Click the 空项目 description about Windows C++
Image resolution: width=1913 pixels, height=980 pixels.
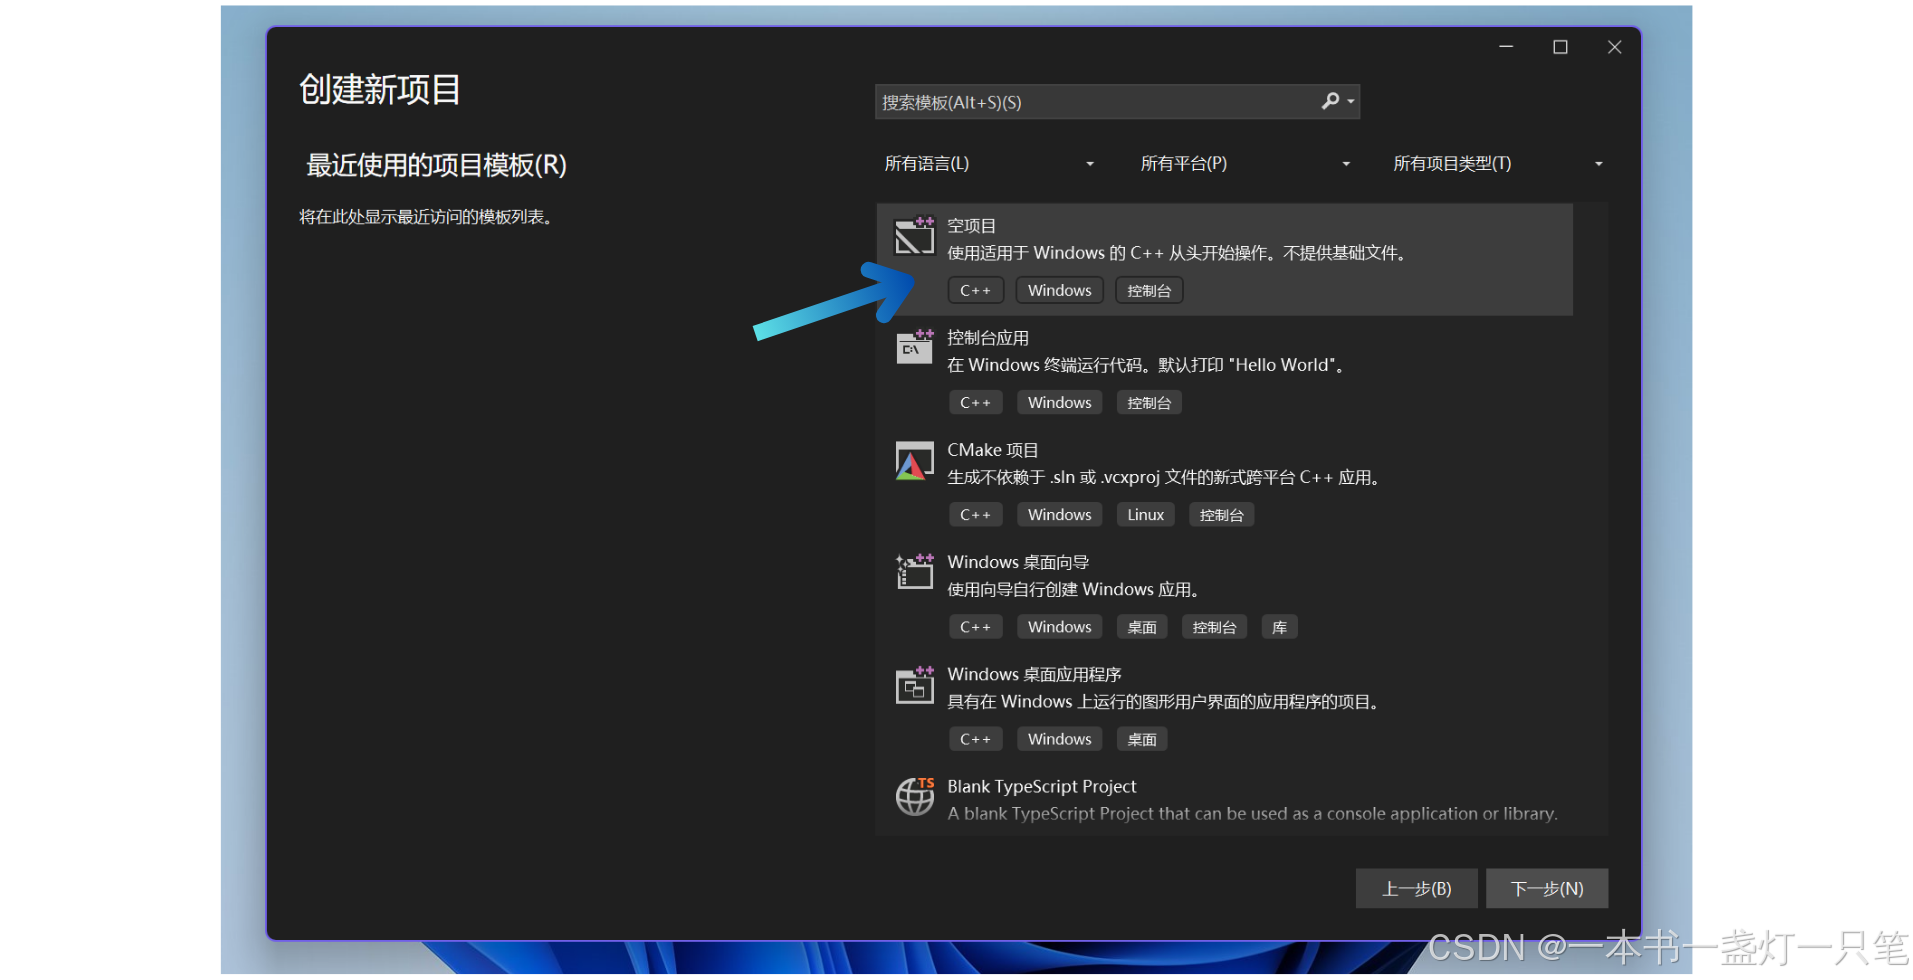(x=1179, y=253)
